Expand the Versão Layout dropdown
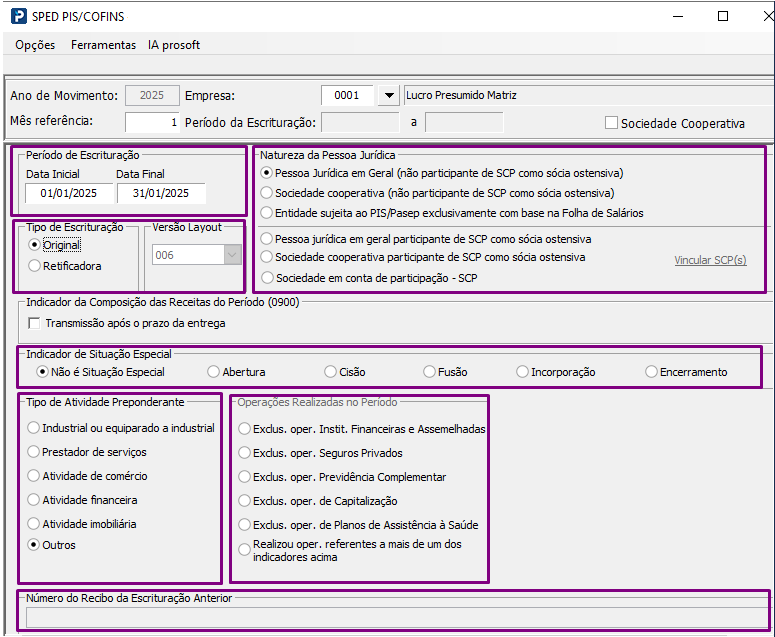This screenshot has width=775, height=637. (233, 255)
